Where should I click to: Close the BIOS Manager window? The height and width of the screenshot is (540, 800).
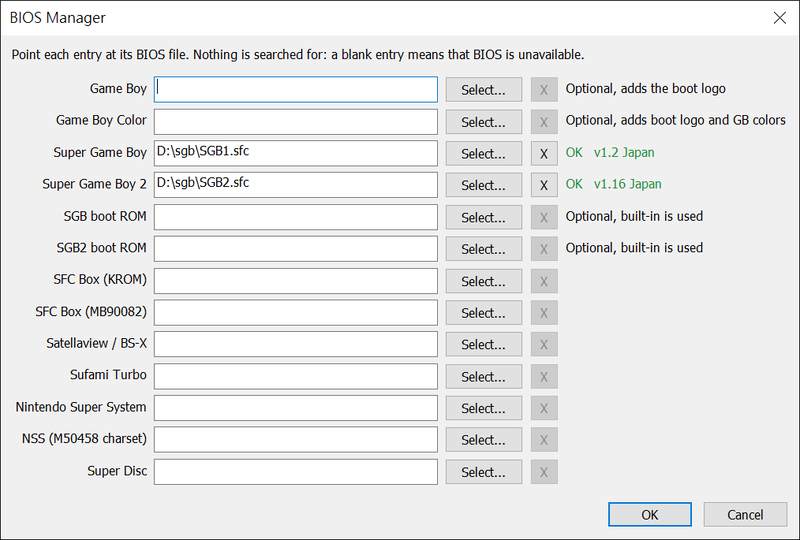point(780,18)
